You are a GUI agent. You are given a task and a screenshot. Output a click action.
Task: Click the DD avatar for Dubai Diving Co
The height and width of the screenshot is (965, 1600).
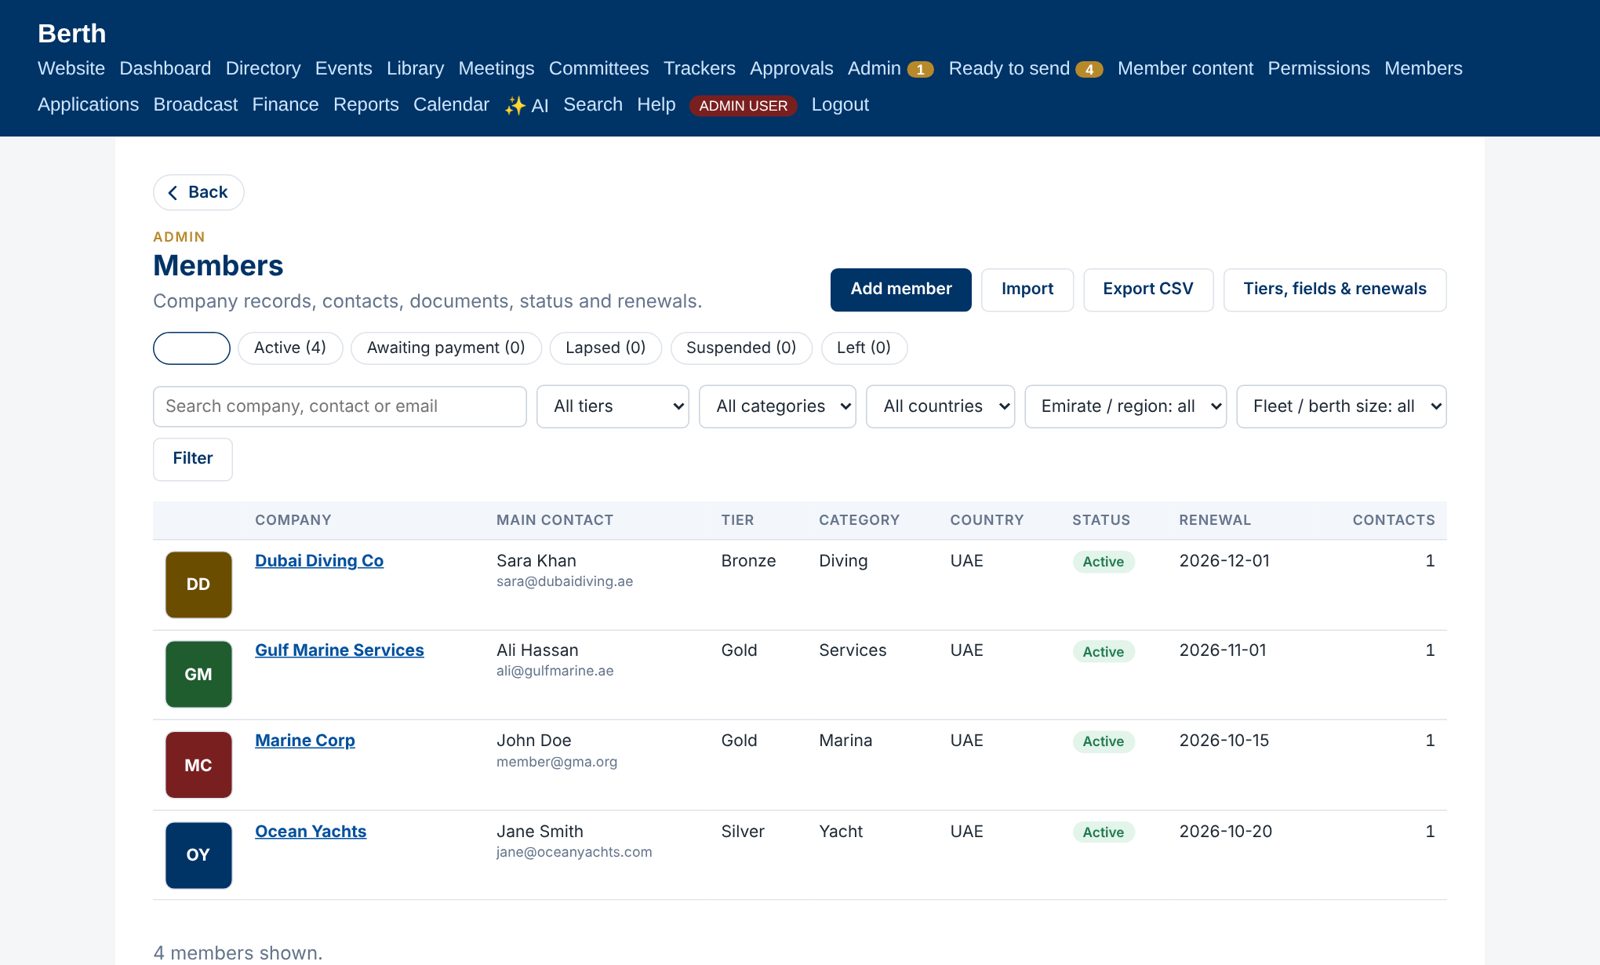[198, 585]
